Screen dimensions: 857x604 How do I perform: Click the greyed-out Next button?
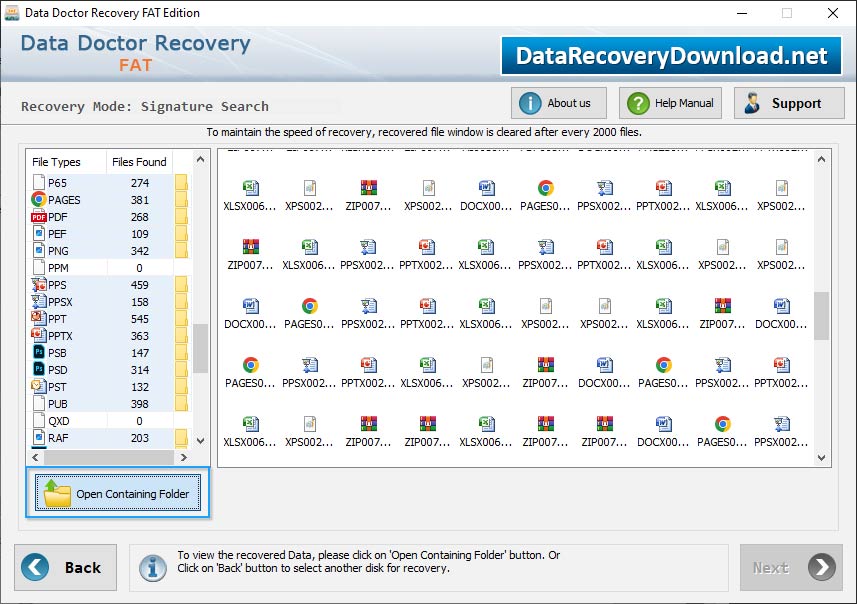coord(791,567)
